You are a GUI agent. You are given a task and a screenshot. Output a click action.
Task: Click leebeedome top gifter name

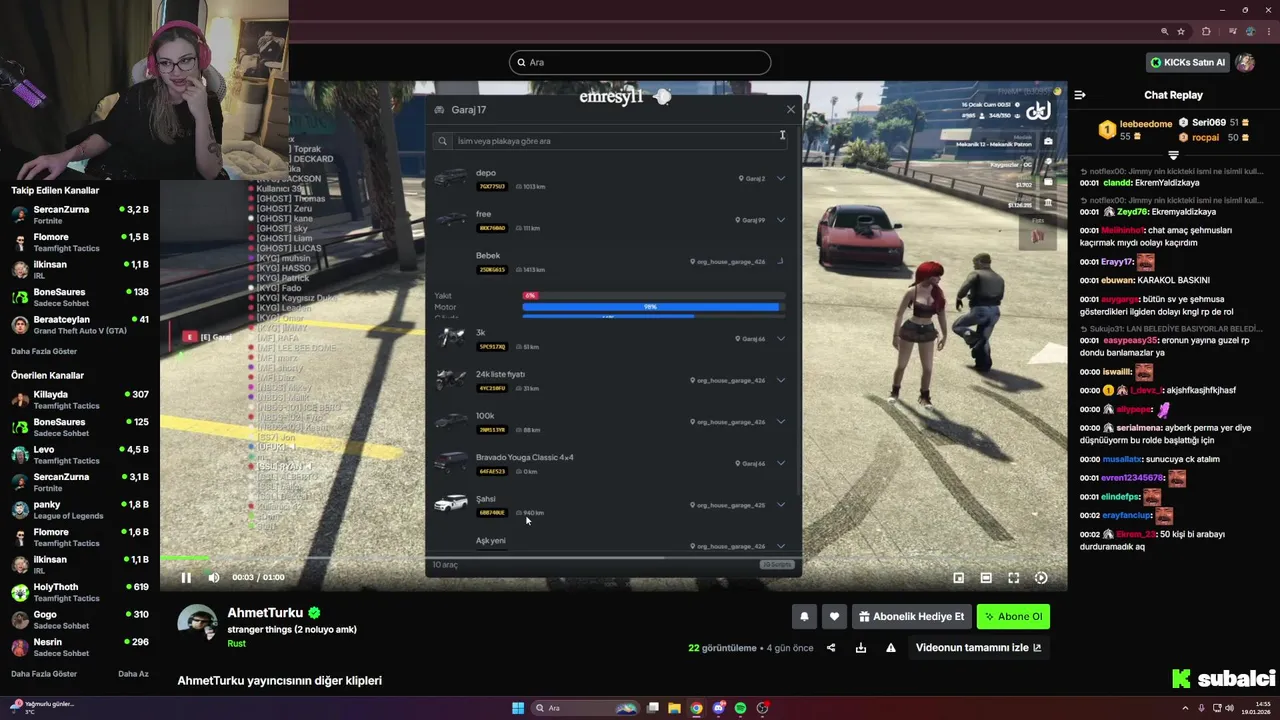(1146, 124)
